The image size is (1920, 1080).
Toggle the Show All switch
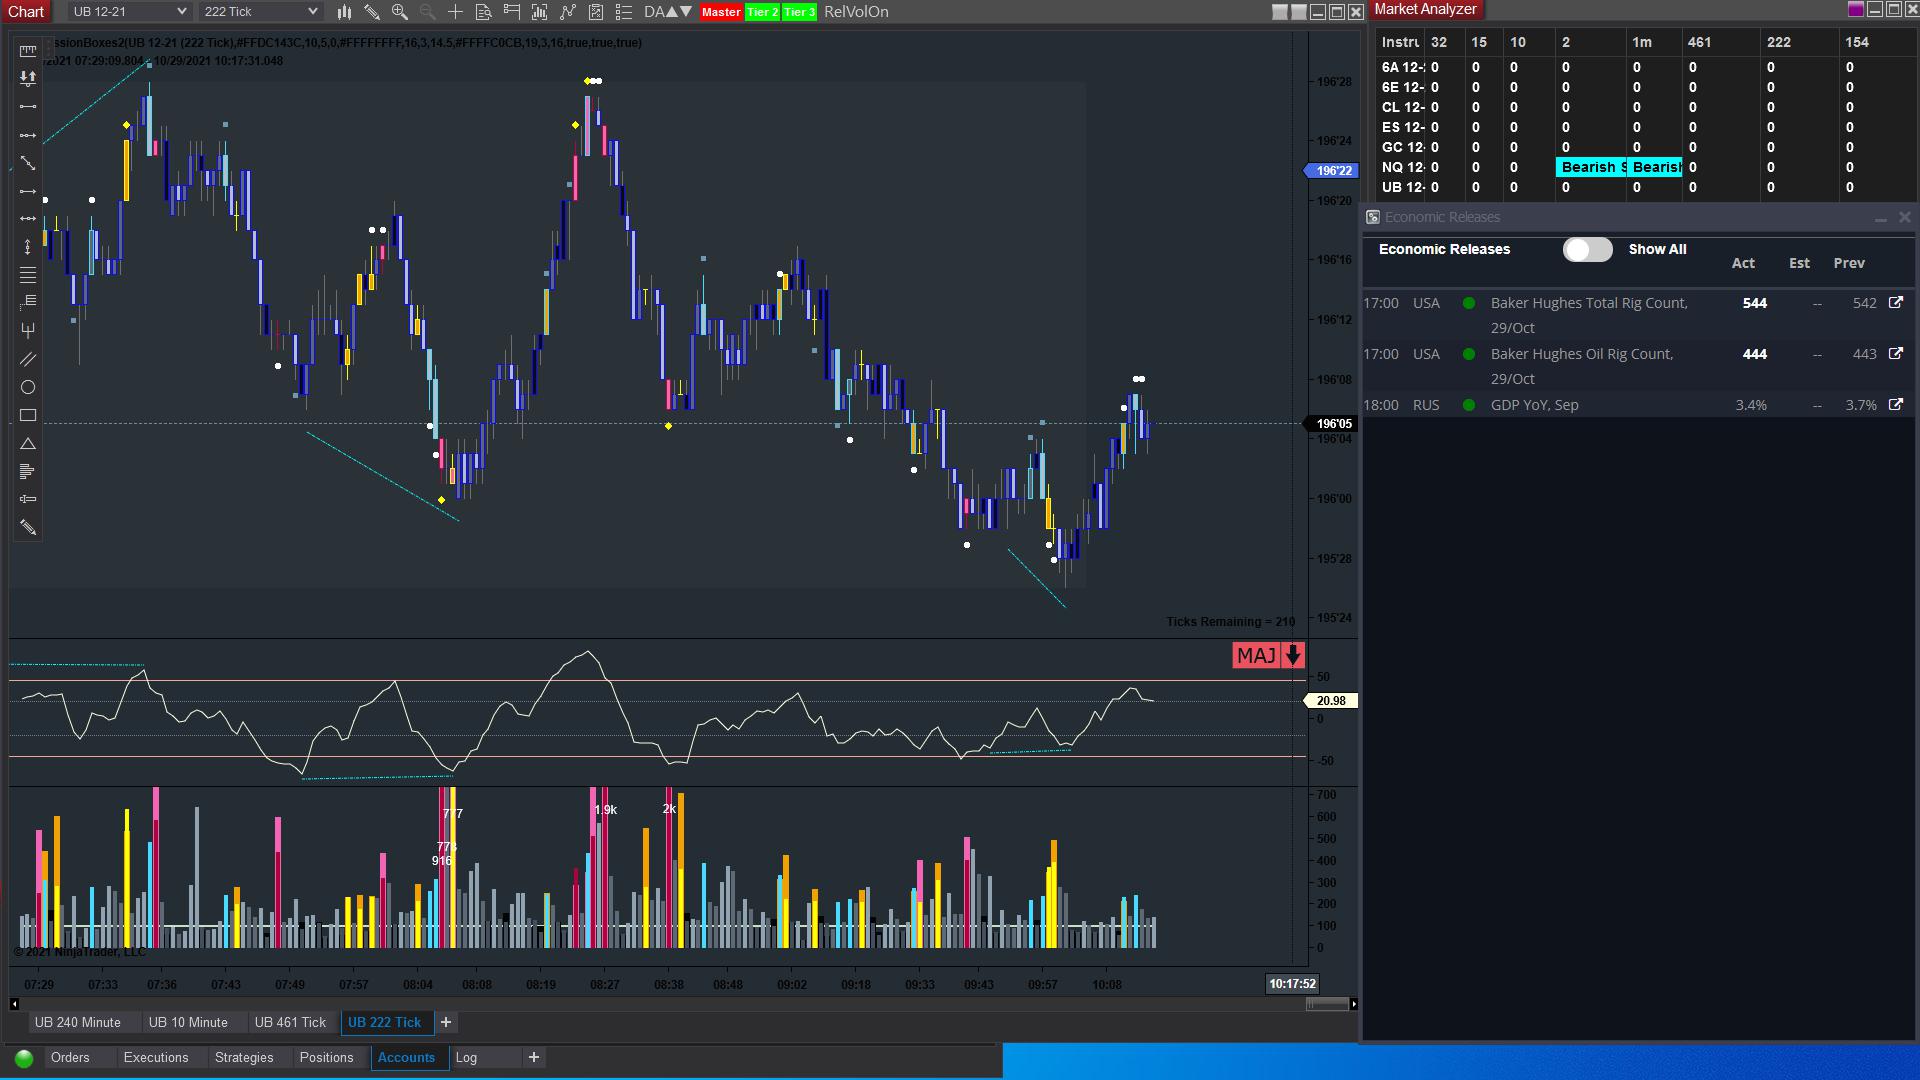(x=1588, y=249)
